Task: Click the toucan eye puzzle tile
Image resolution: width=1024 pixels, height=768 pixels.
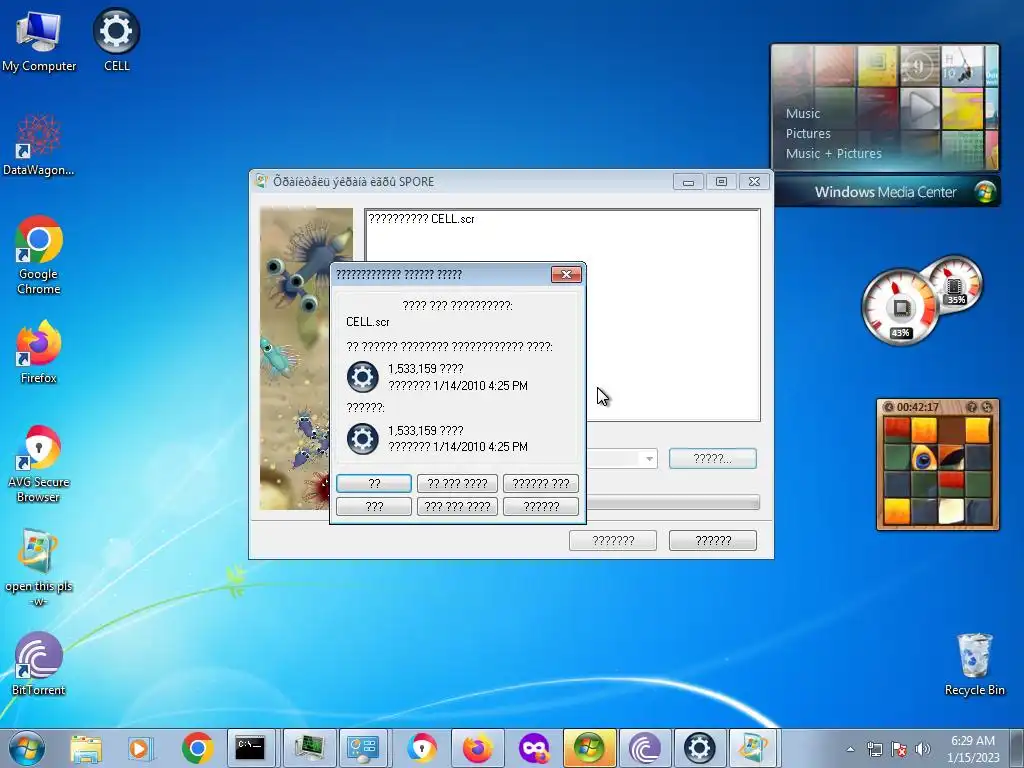Action: tap(923, 457)
